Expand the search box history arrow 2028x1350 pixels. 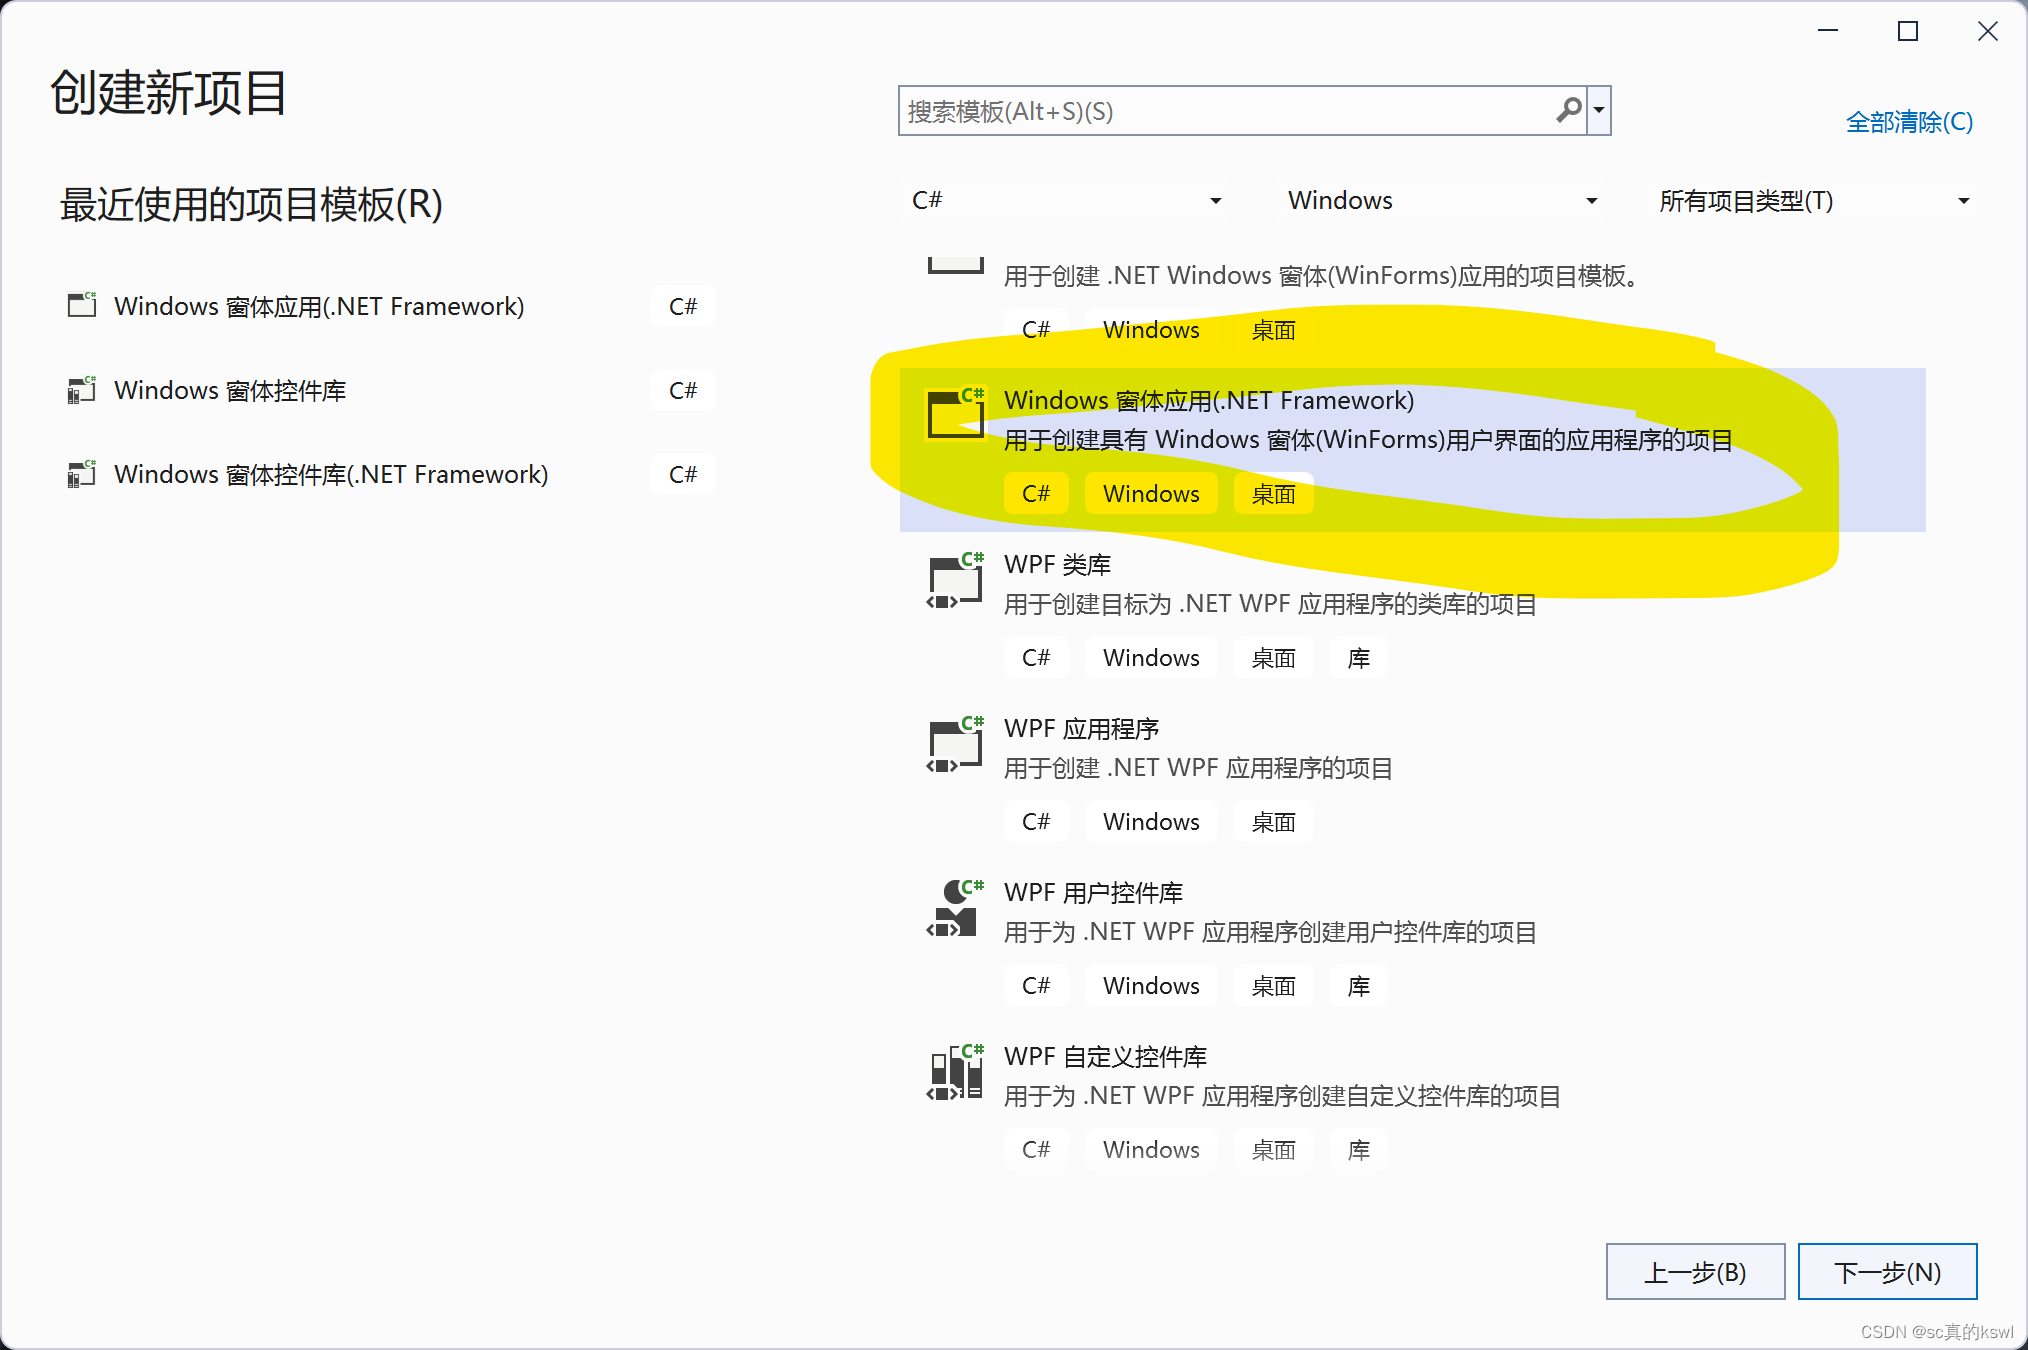click(1599, 110)
